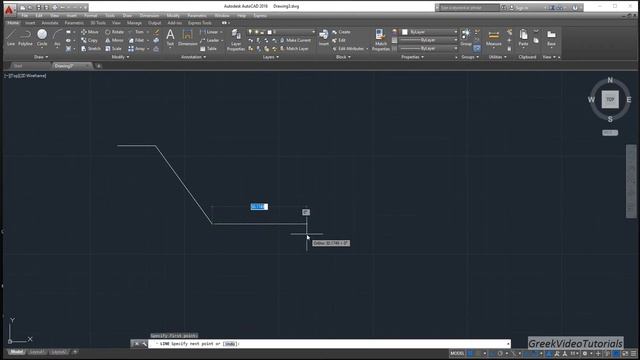Switch to the Home ribbon tab
This screenshot has width=640, height=360.
[x=13, y=23]
